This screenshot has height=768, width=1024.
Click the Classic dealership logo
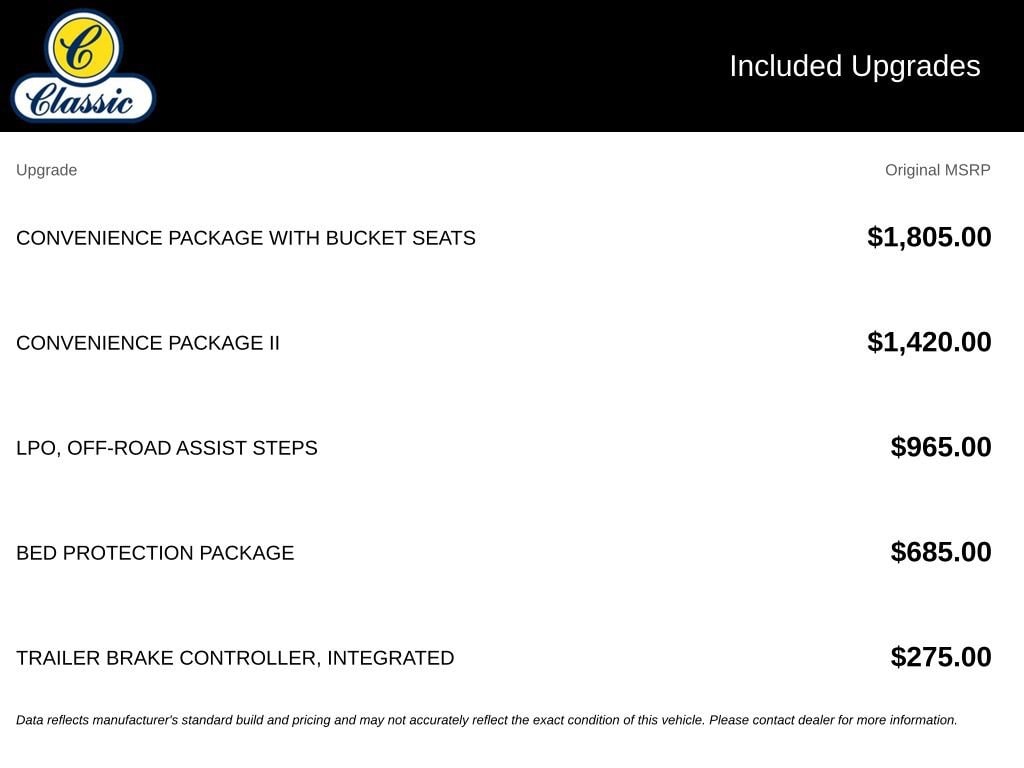83,65
